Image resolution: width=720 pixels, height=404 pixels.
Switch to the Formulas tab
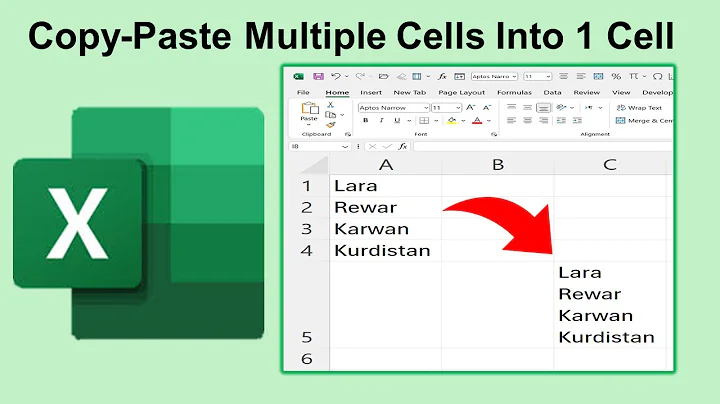(x=514, y=92)
